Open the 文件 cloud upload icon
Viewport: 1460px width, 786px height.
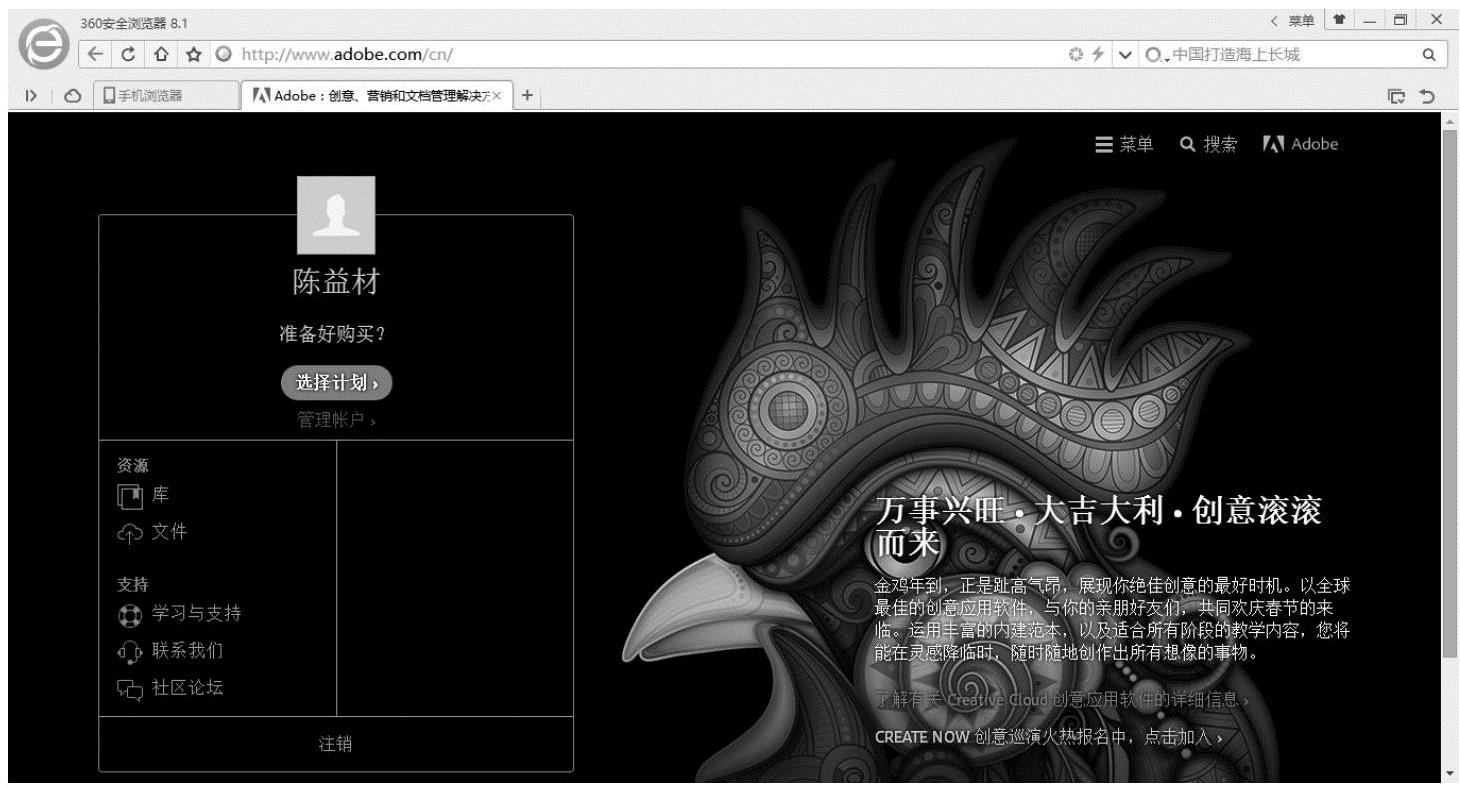(x=130, y=532)
